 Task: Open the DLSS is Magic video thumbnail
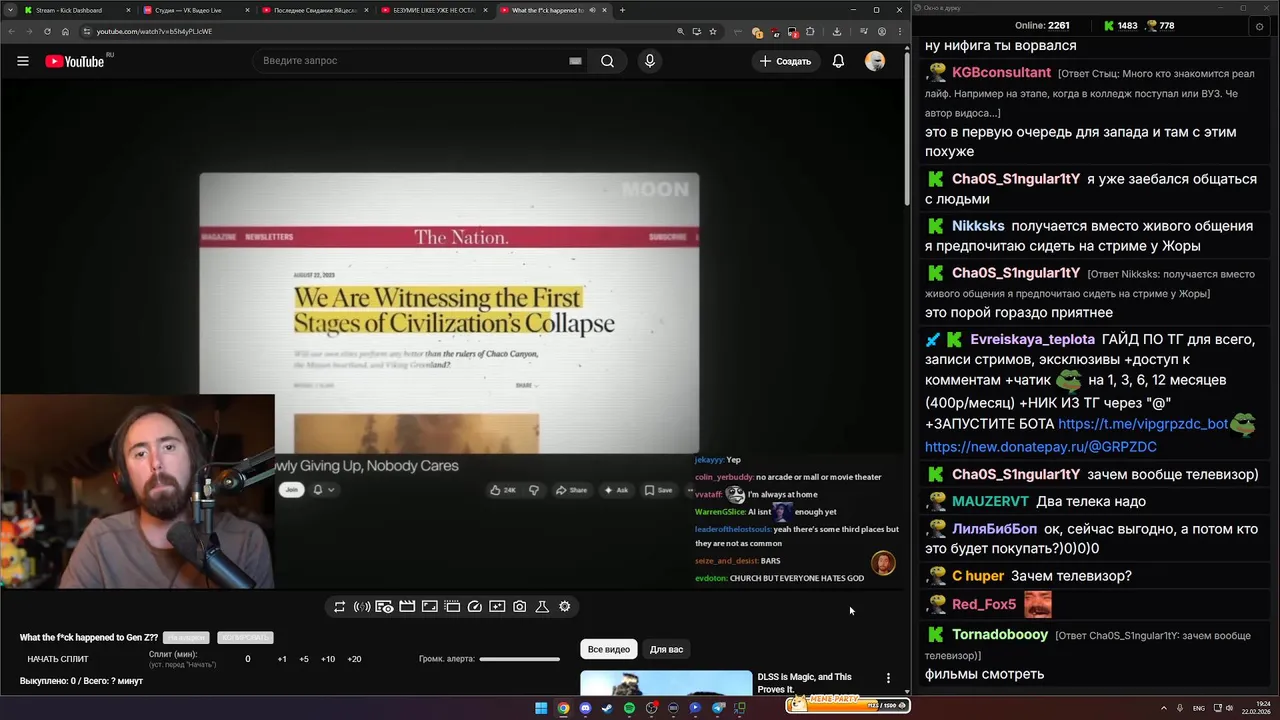pos(666,682)
